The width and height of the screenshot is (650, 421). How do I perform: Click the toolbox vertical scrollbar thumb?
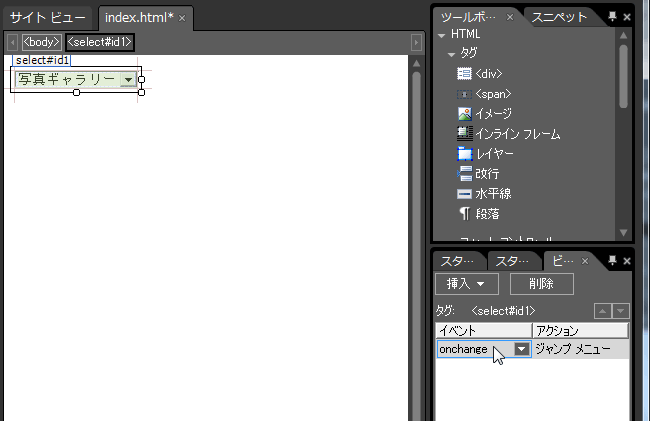tap(623, 77)
